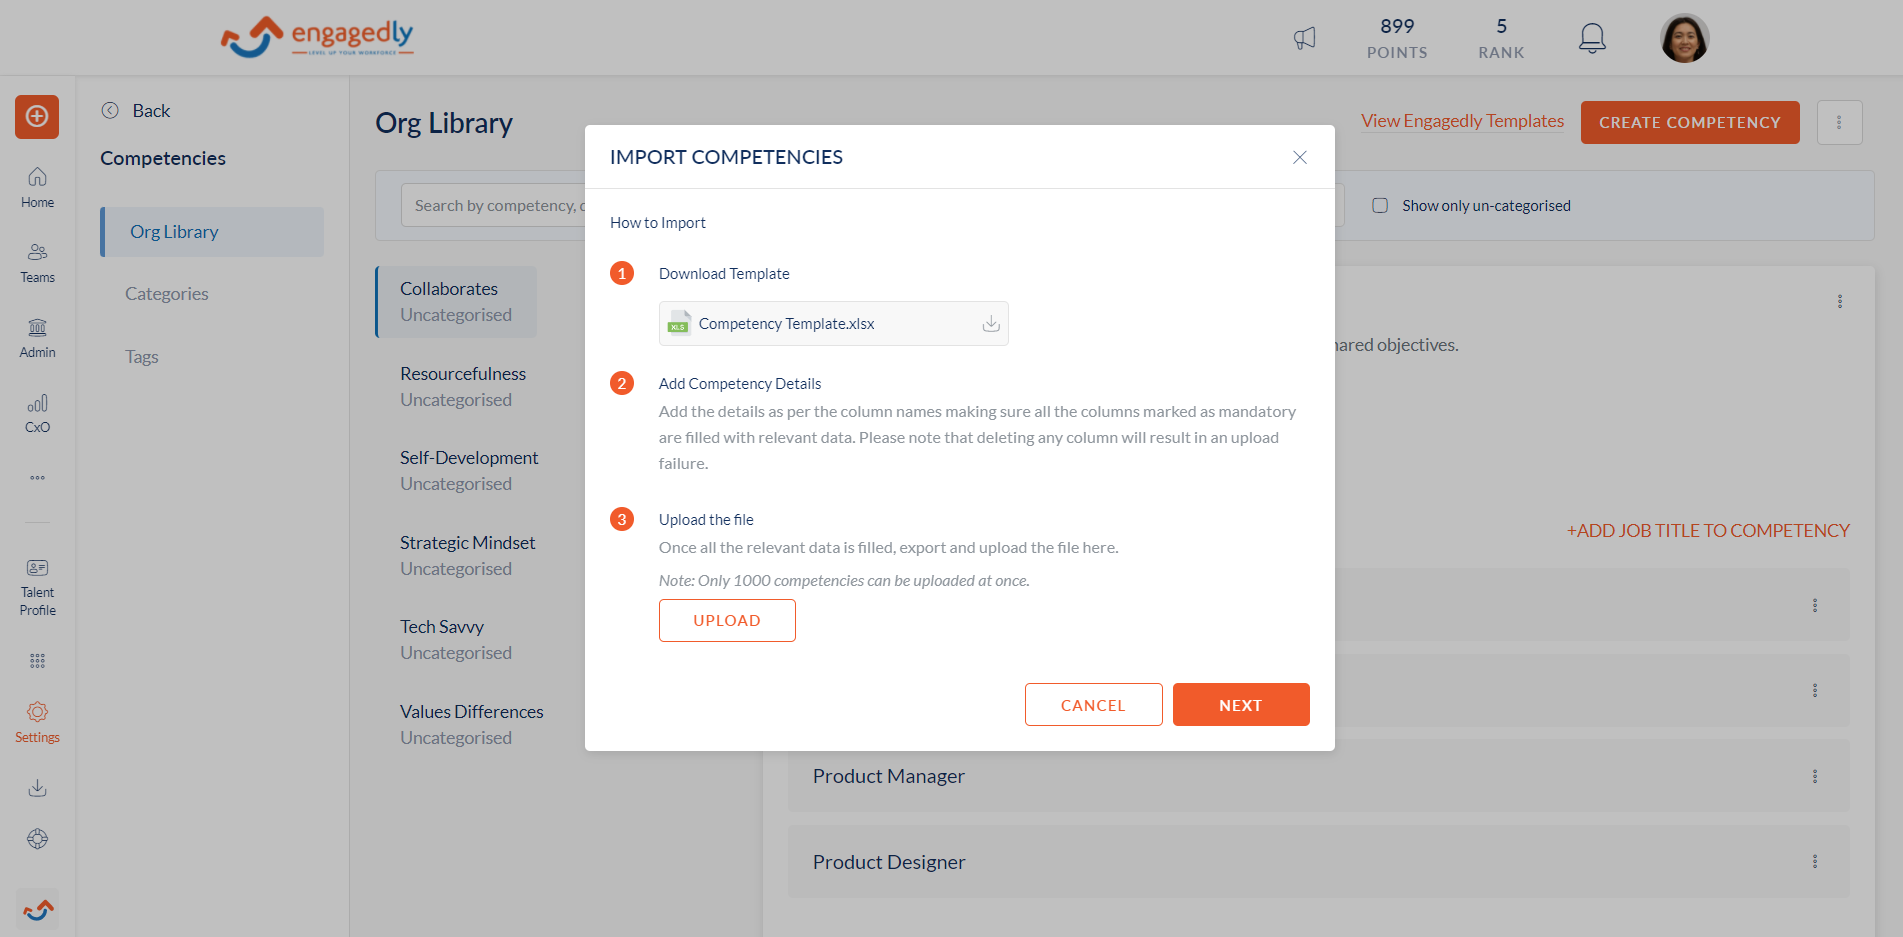Open the options menu beside Create Competency
This screenshot has height=937, width=1903.
click(1839, 122)
